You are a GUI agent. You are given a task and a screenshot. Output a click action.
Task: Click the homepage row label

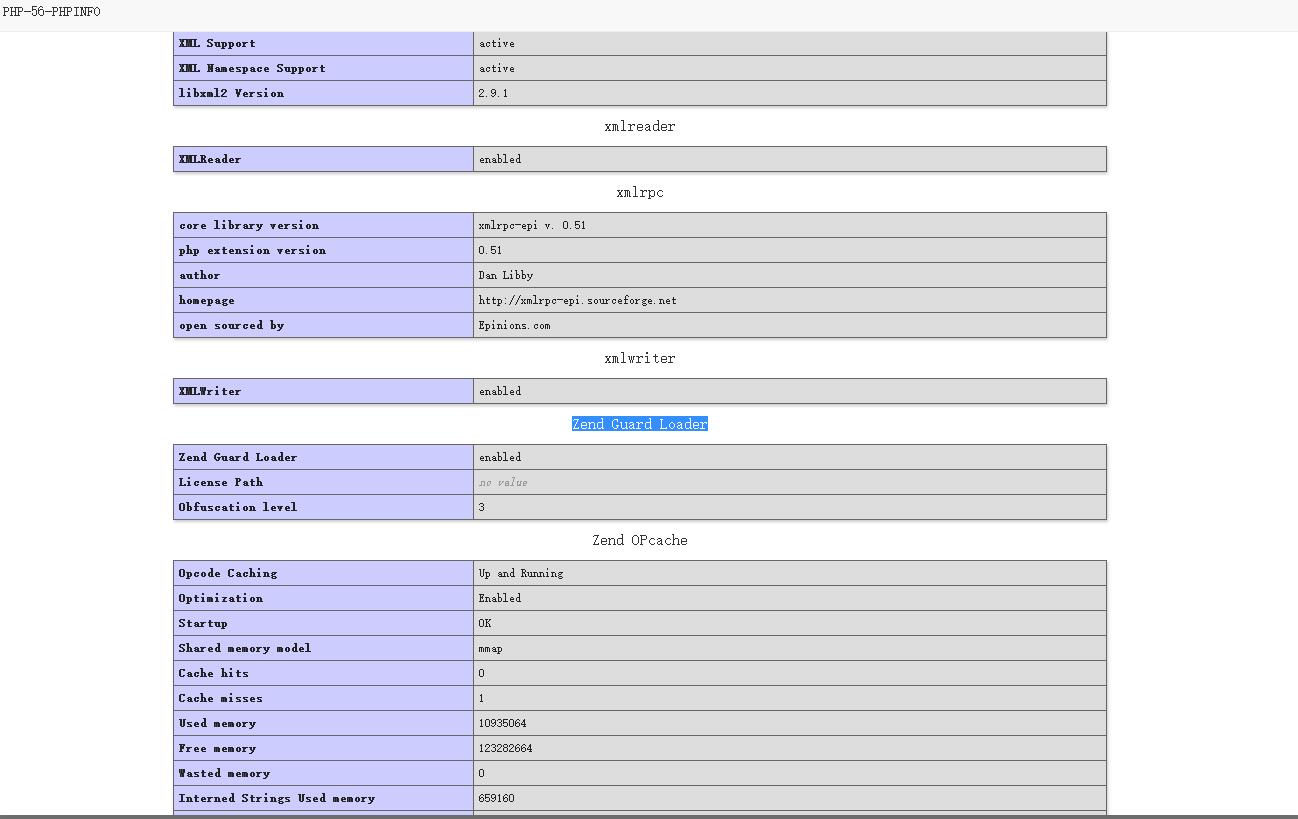207,300
